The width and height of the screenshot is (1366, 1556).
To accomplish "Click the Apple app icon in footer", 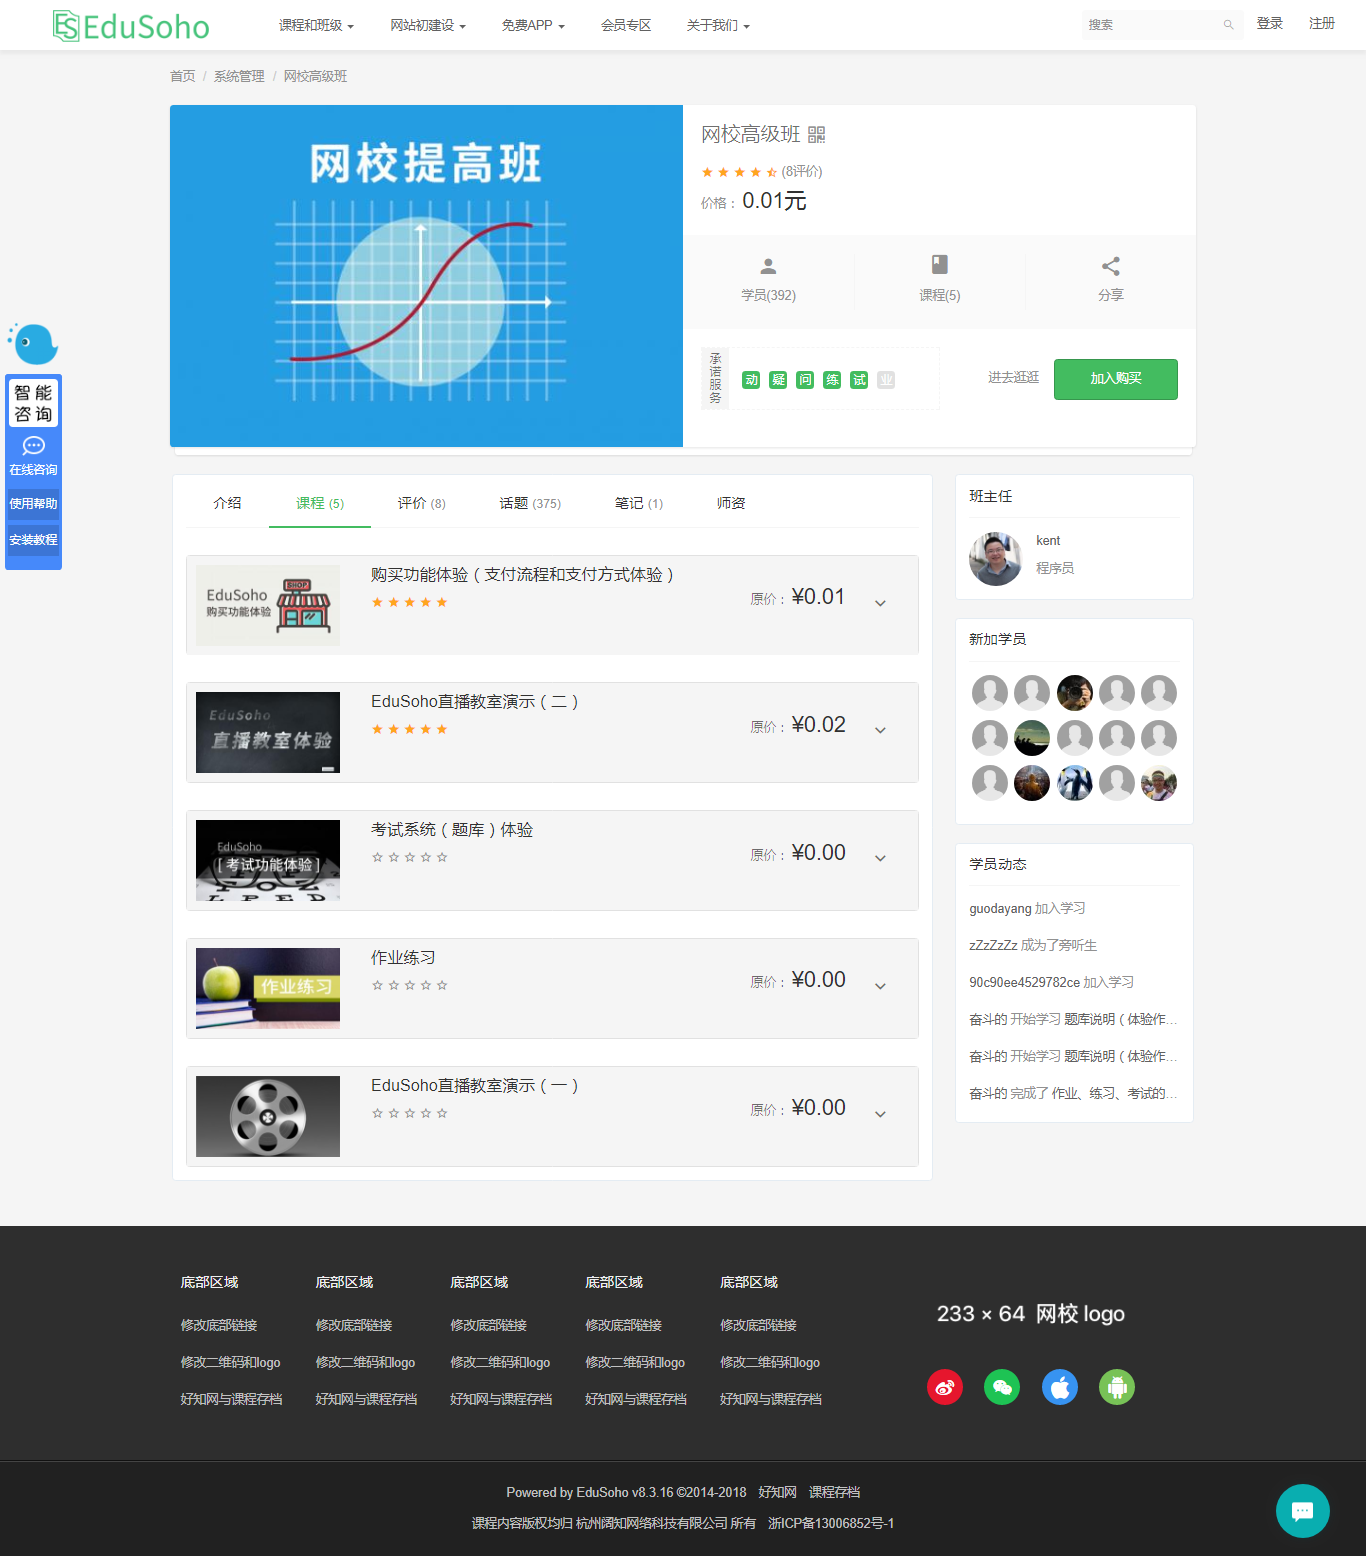I will 1060,1387.
